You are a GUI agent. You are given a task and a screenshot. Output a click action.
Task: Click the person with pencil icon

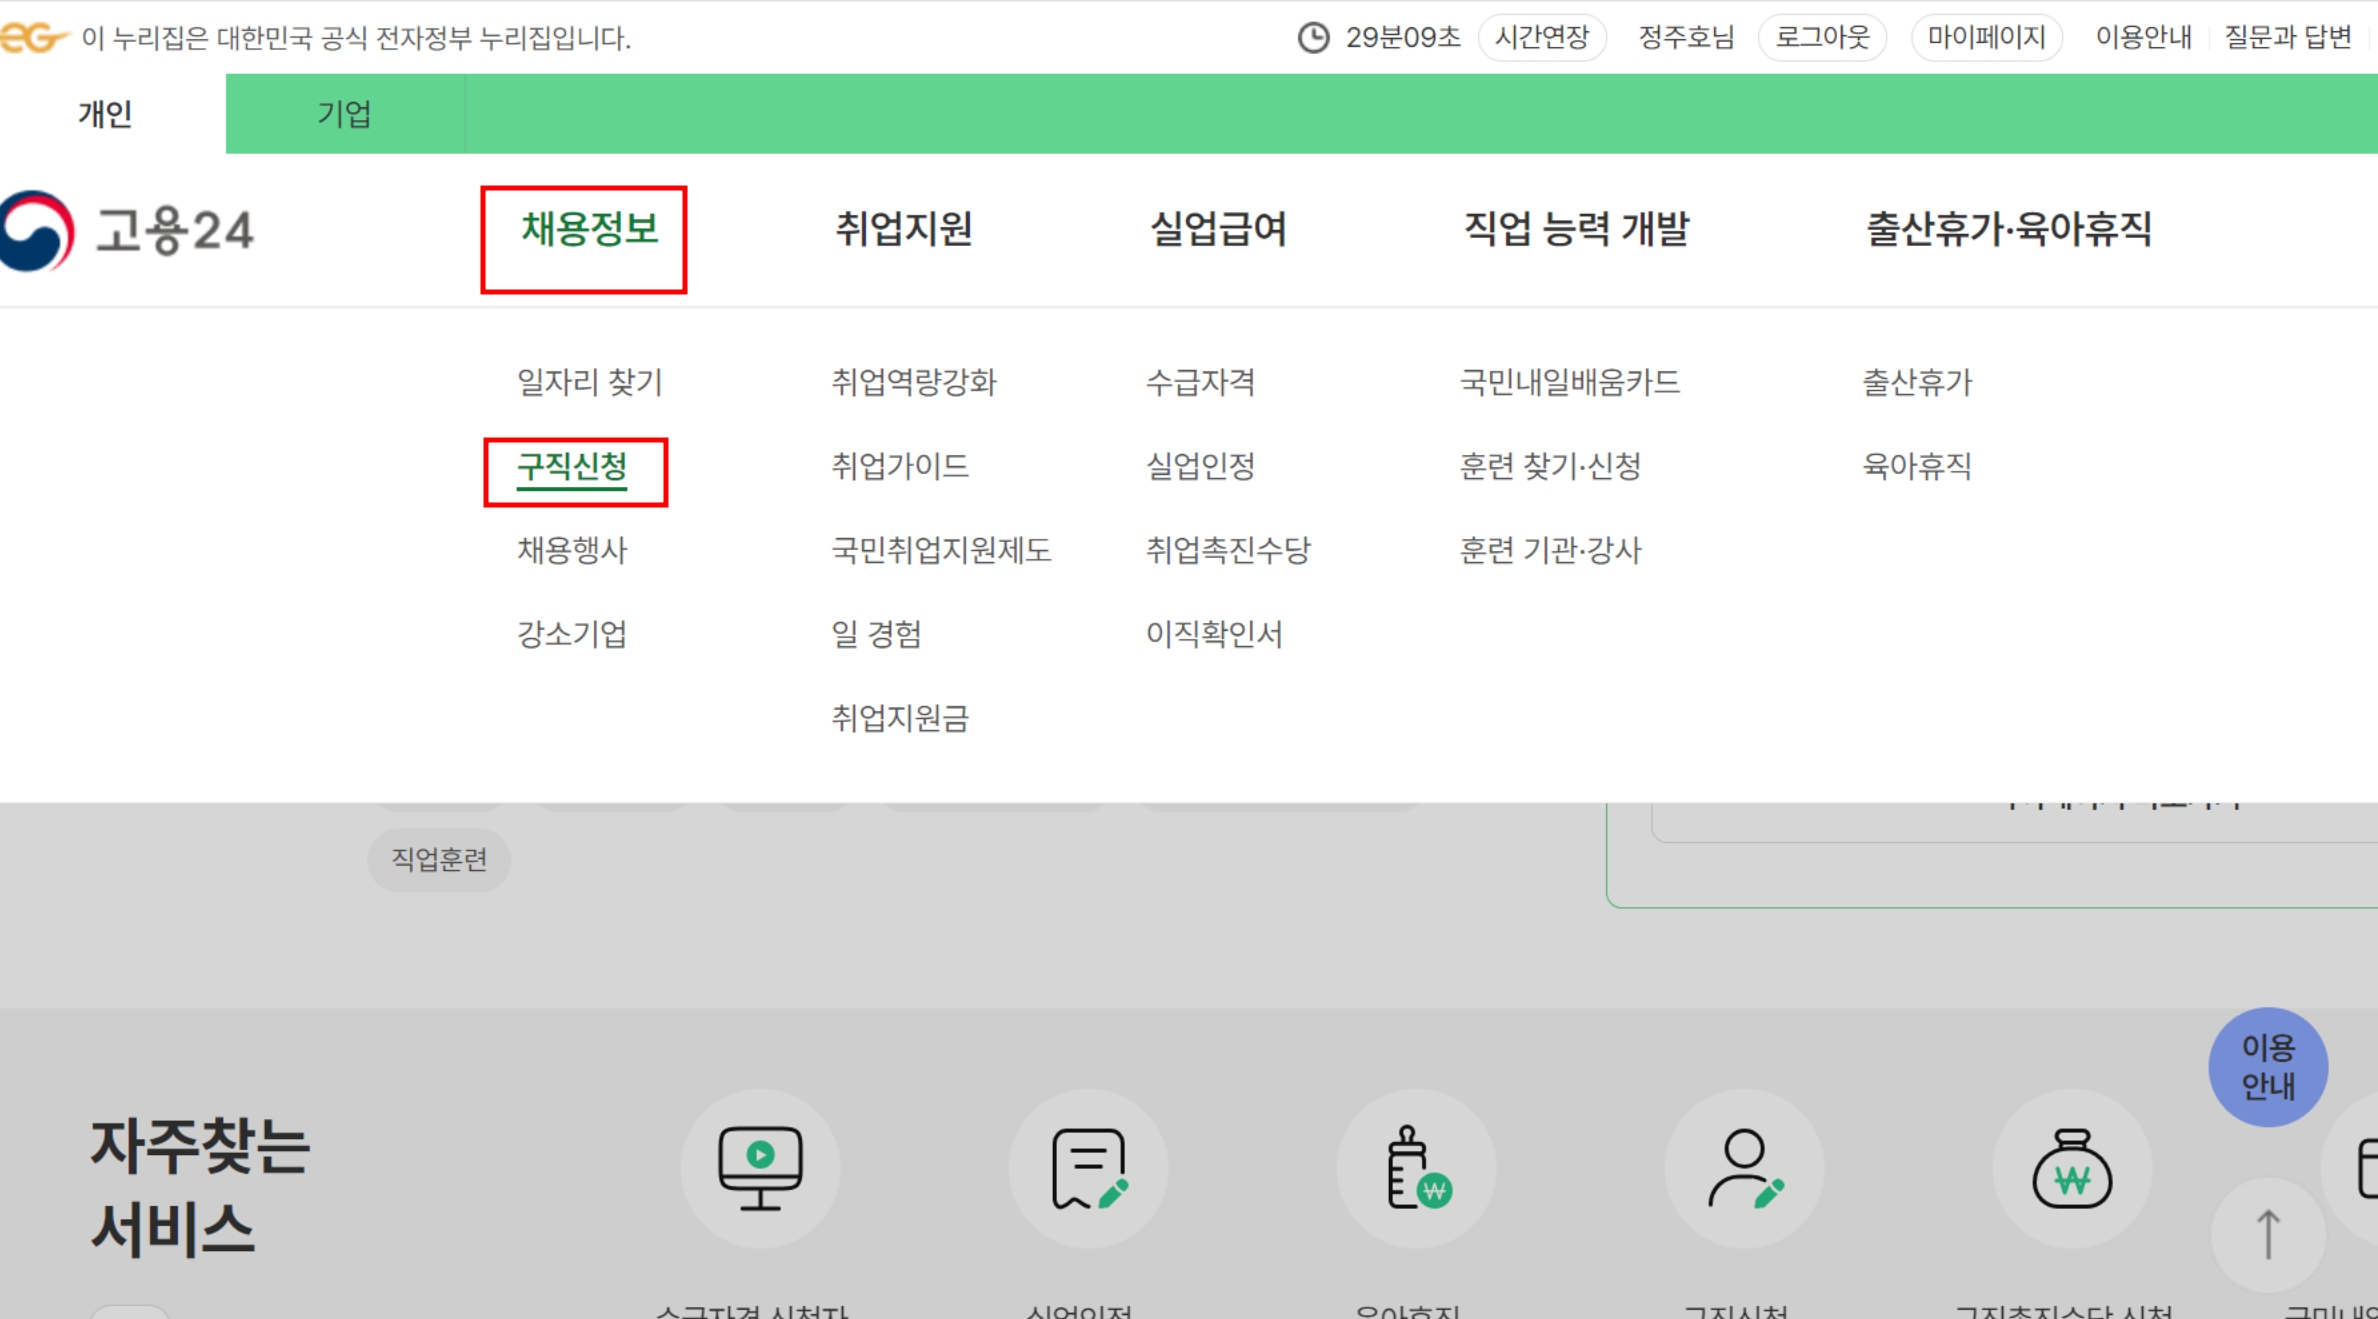click(1744, 1168)
